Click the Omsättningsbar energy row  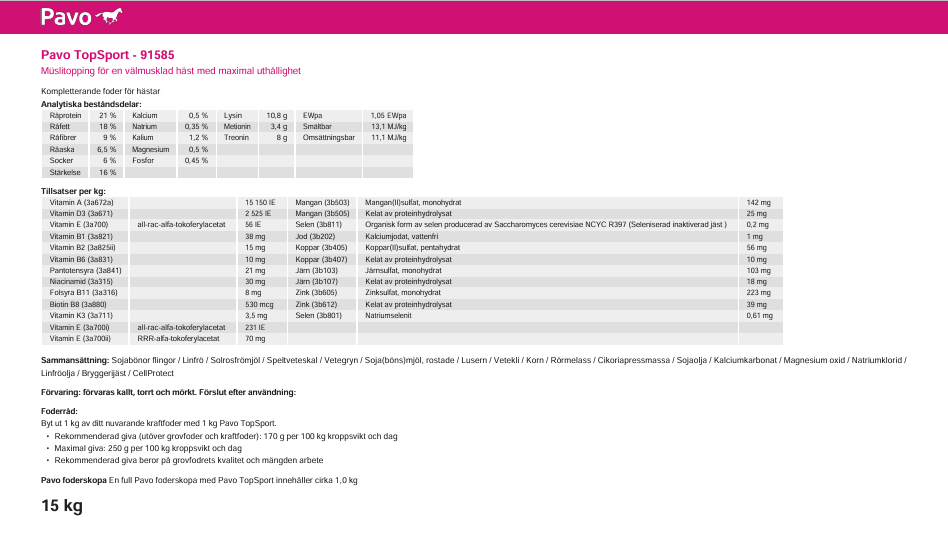pos(329,138)
